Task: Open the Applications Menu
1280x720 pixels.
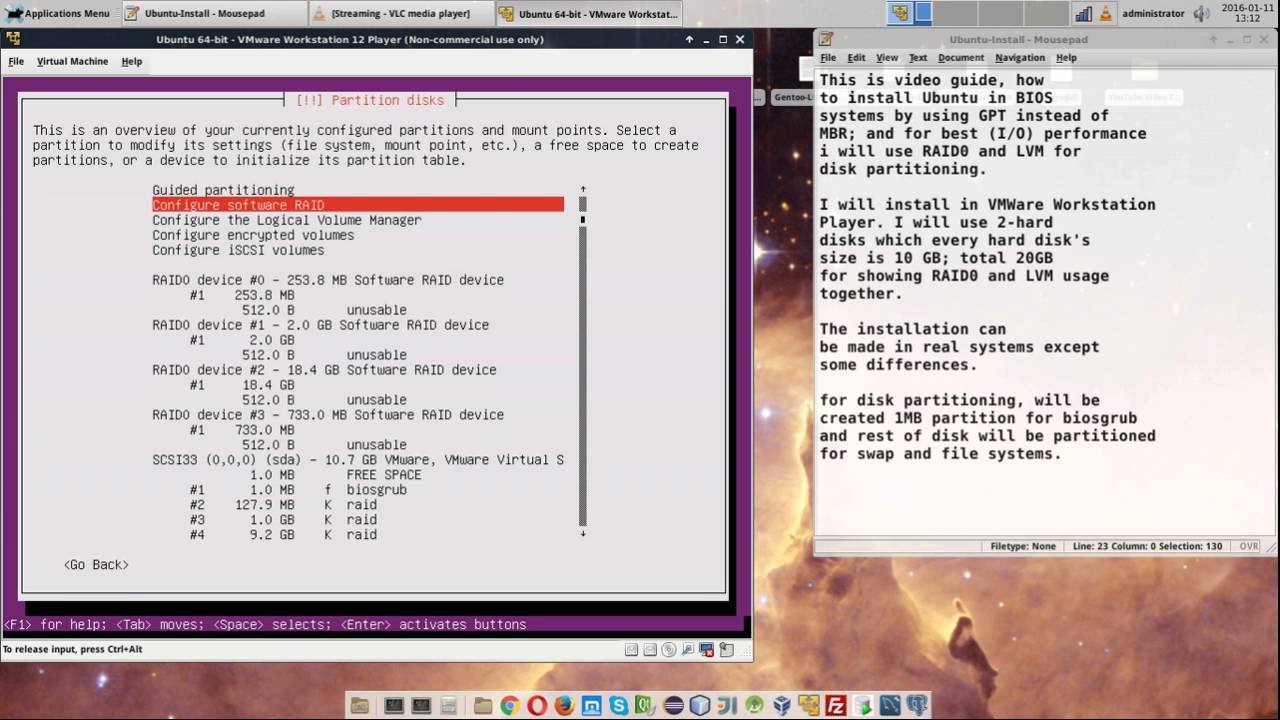Action: (x=57, y=13)
